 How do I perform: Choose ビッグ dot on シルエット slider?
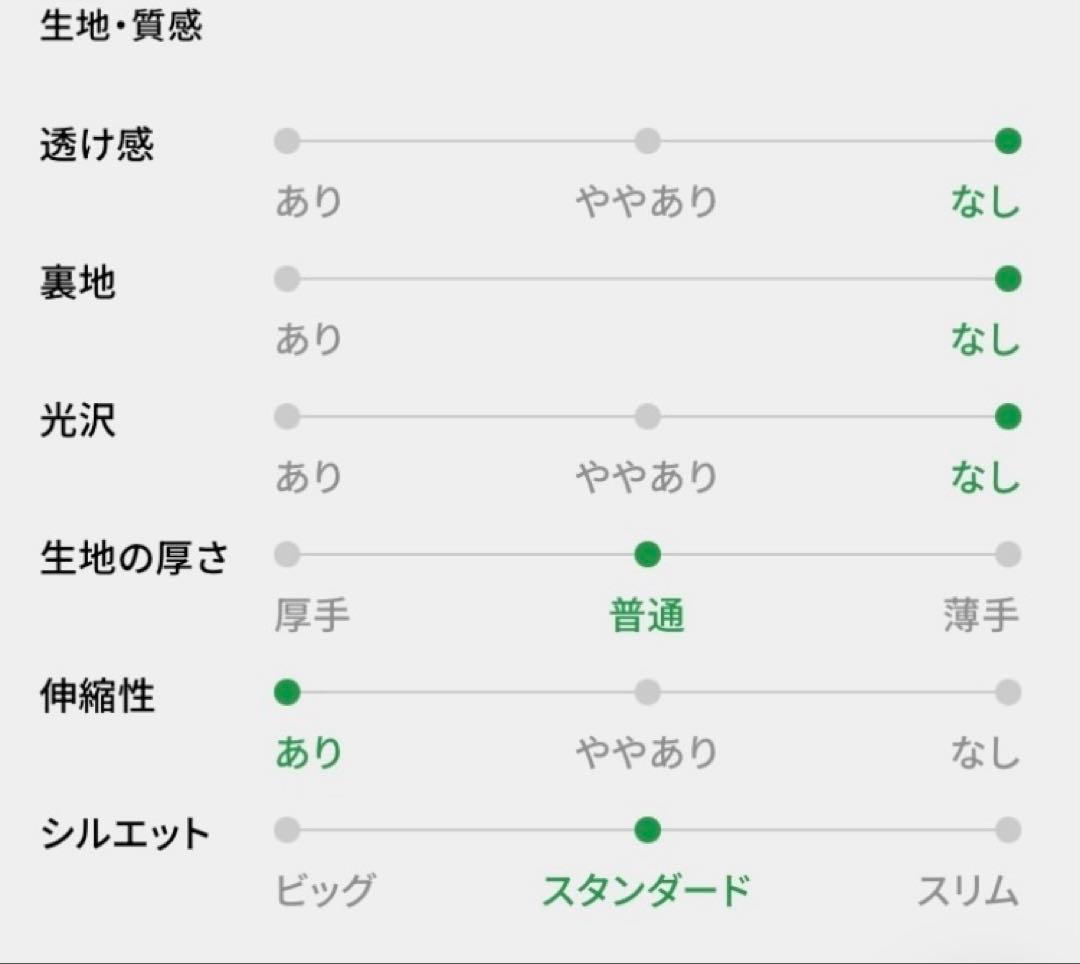coord(287,830)
